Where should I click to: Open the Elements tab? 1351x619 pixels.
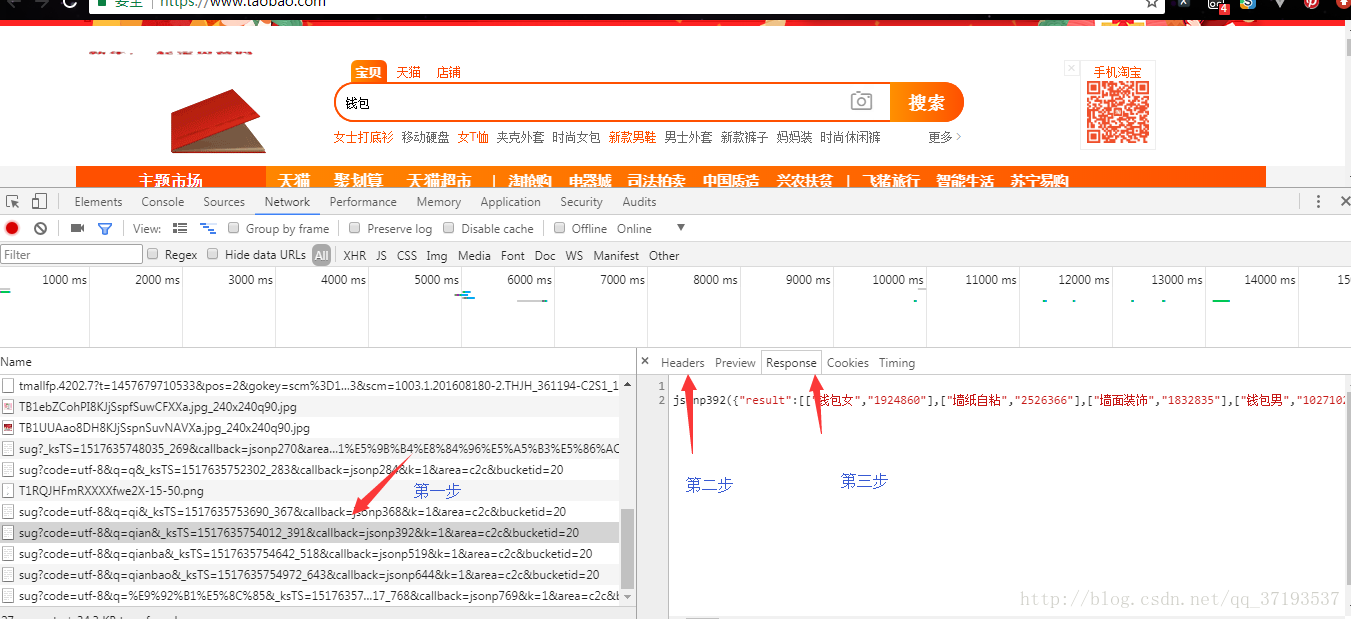(98, 201)
